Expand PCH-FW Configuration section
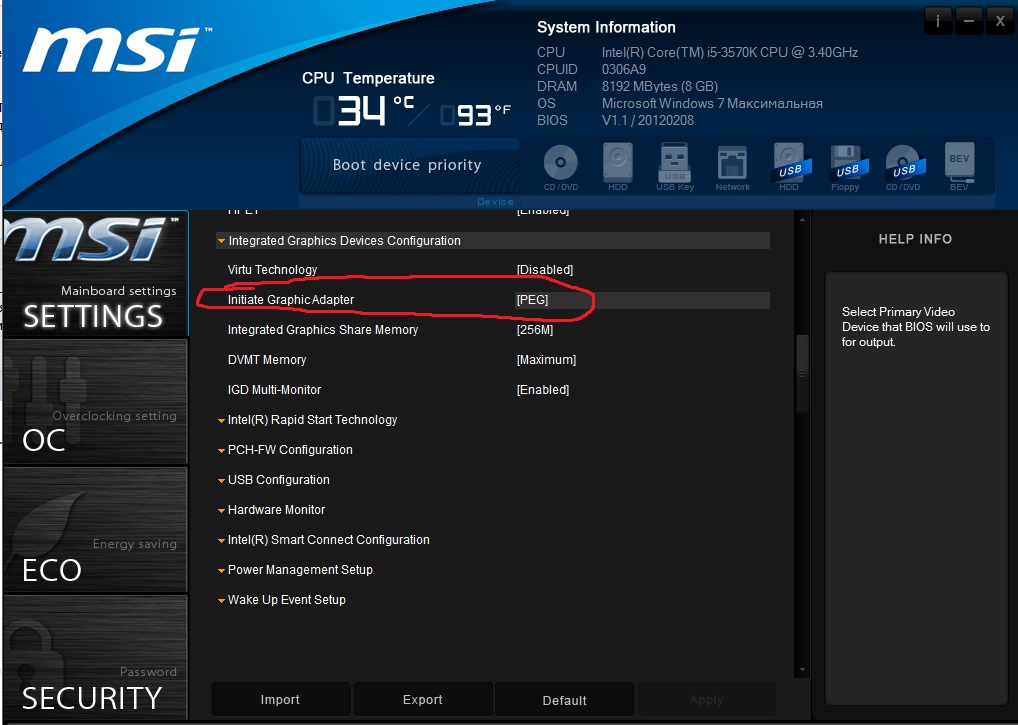The height and width of the screenshot is (725, 1018). point(285,450)
